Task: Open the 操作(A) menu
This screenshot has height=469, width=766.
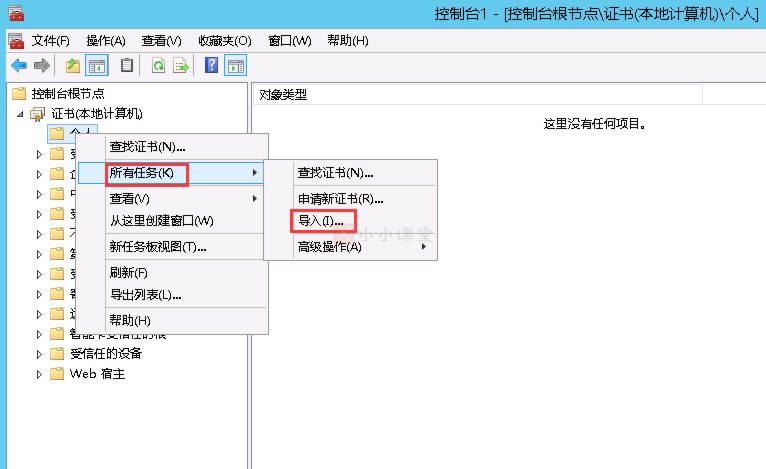Action: (x=106, y=41)
